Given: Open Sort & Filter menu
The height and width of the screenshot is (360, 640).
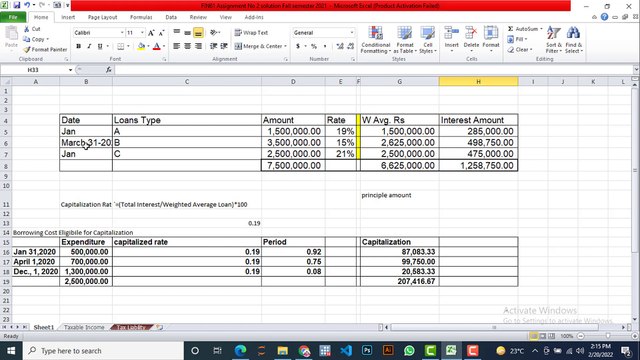Looking at the screenshot, I should pyautogui.click(x=554, y=40).
